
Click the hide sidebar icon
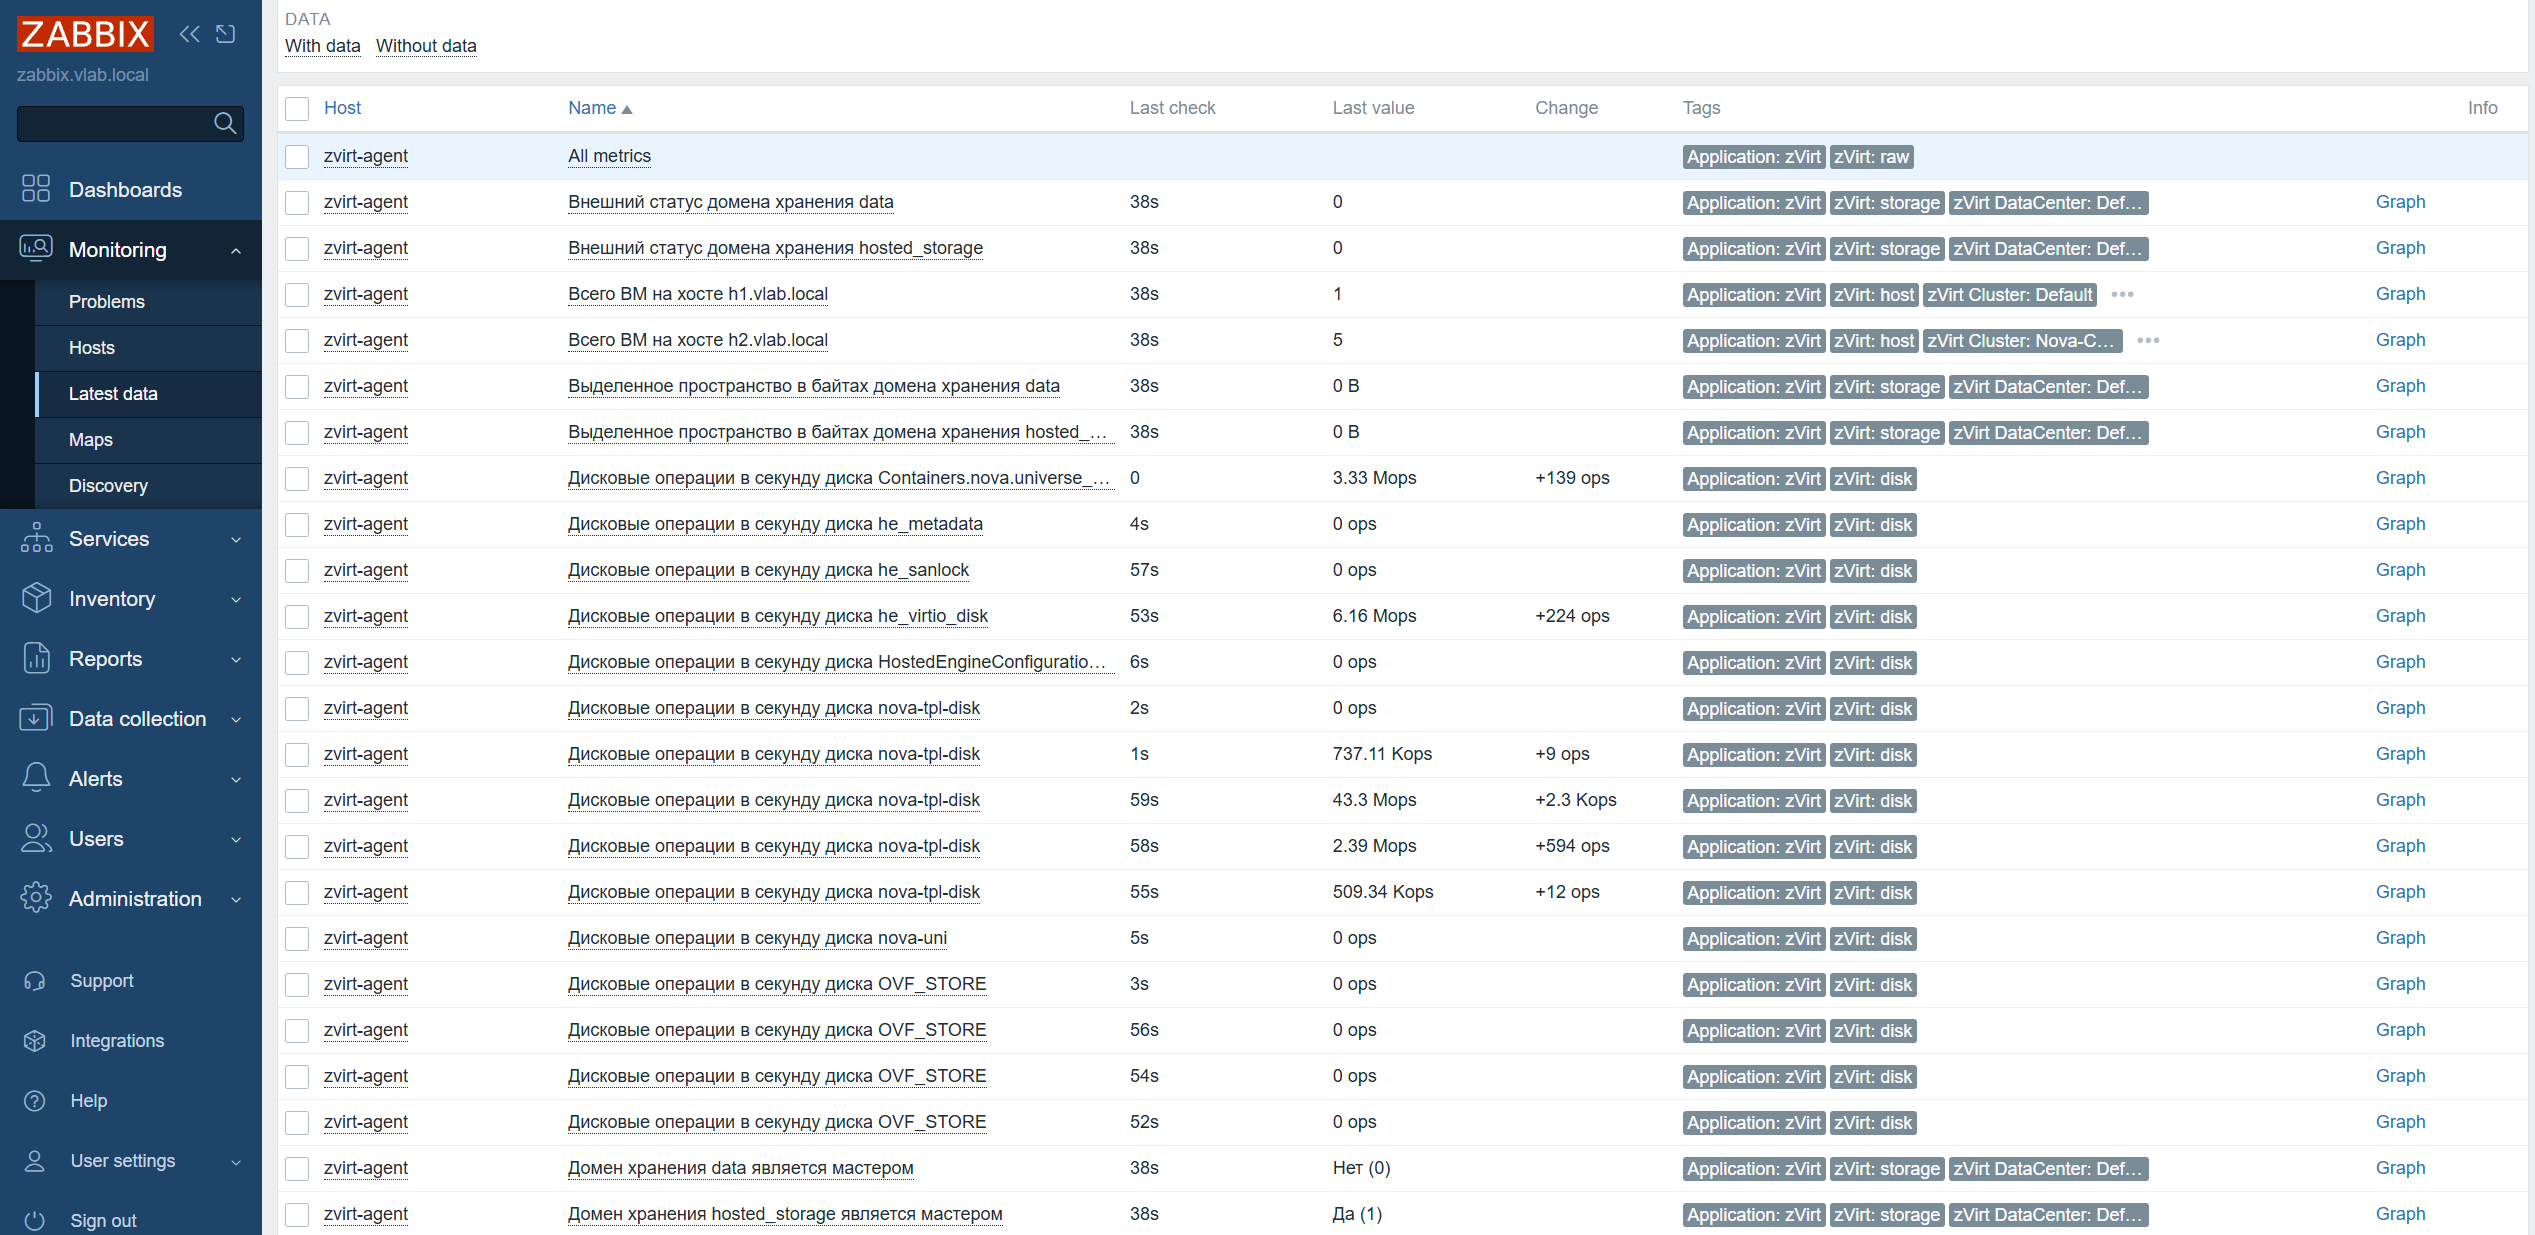point(226,34)
